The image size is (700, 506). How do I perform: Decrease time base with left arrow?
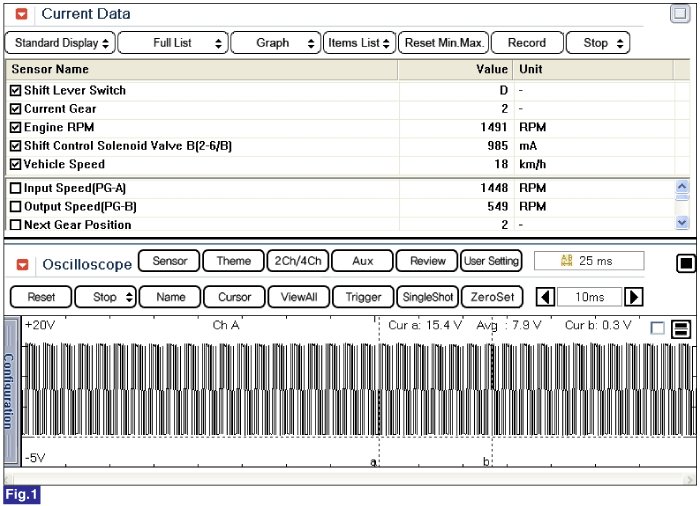click(545, 297)
